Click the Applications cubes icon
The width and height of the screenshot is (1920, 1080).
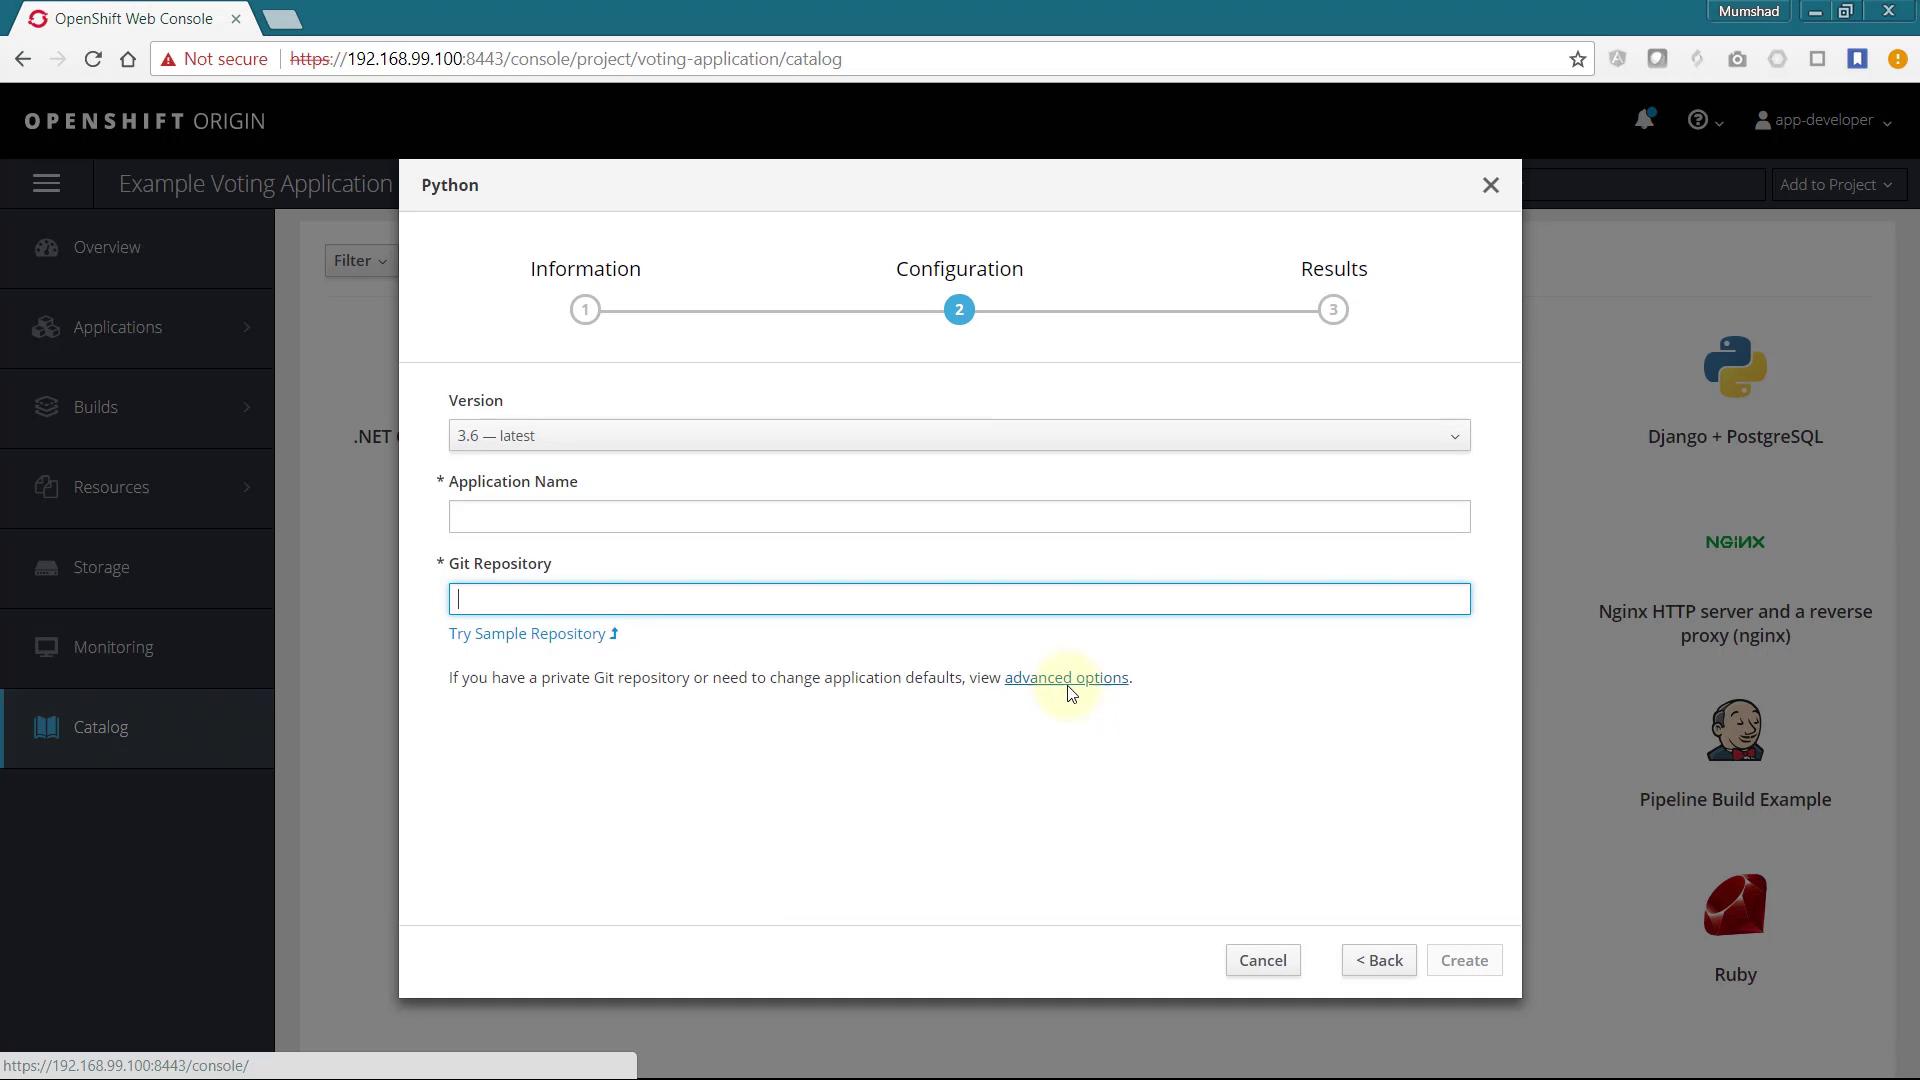coord(46,327)
